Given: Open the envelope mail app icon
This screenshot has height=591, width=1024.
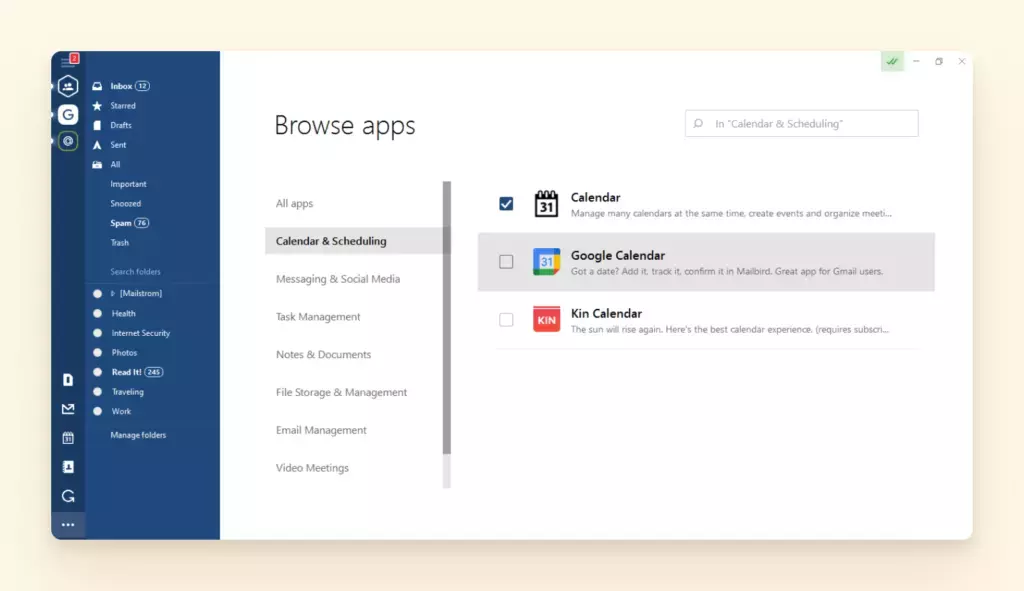Looking at the screenshot, I should pos(68,409).
